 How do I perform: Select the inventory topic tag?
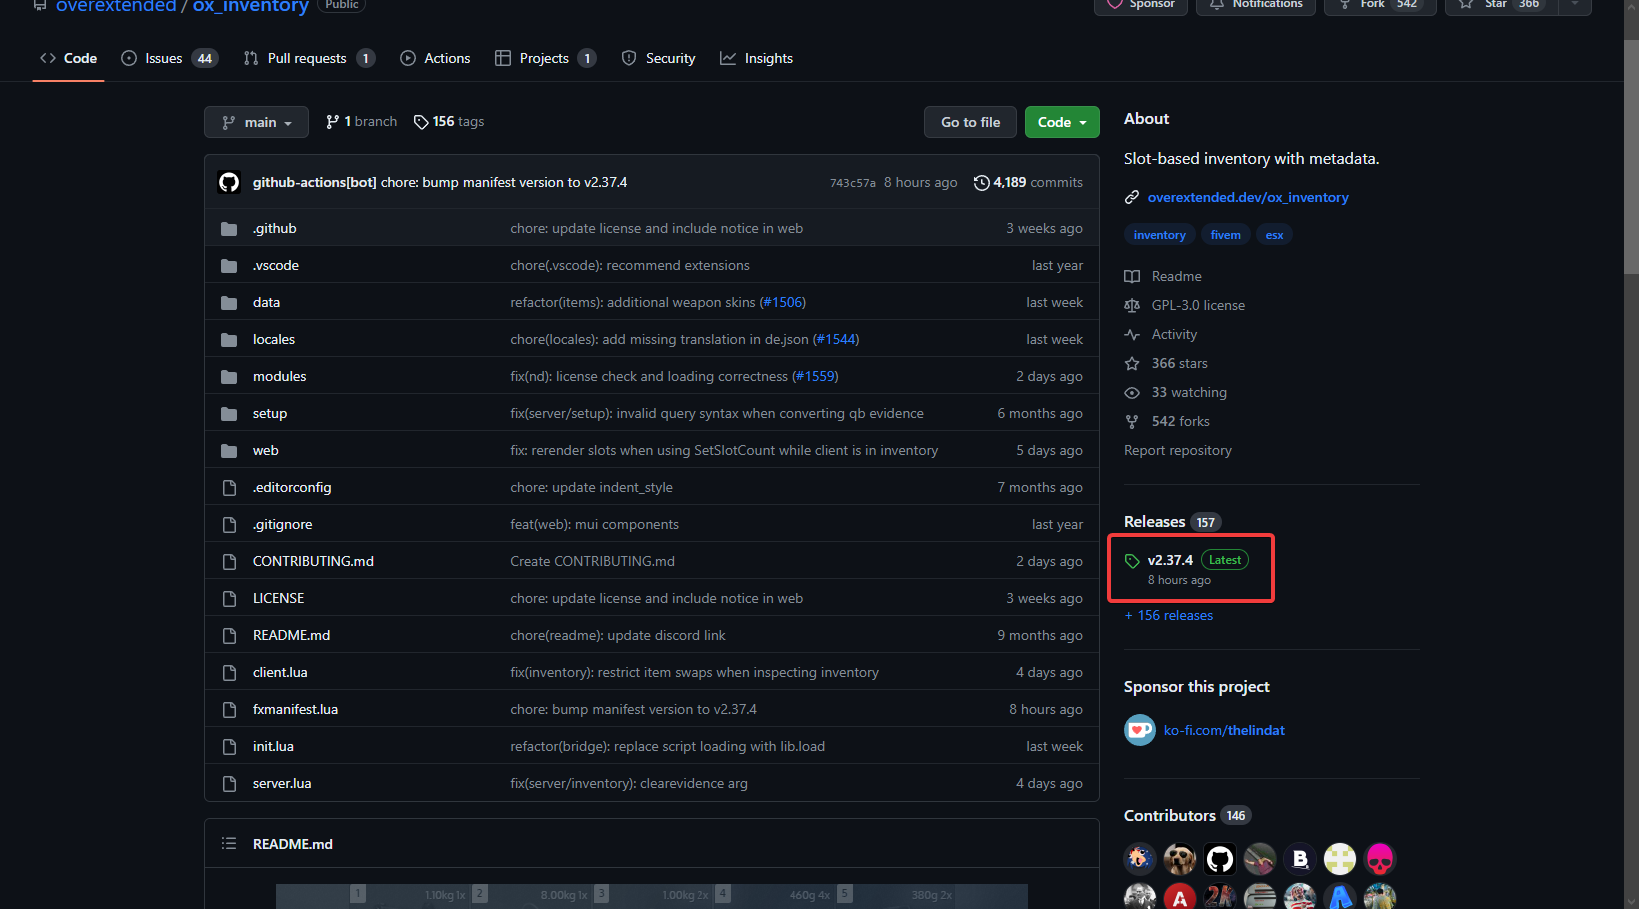click(1159, 235)
